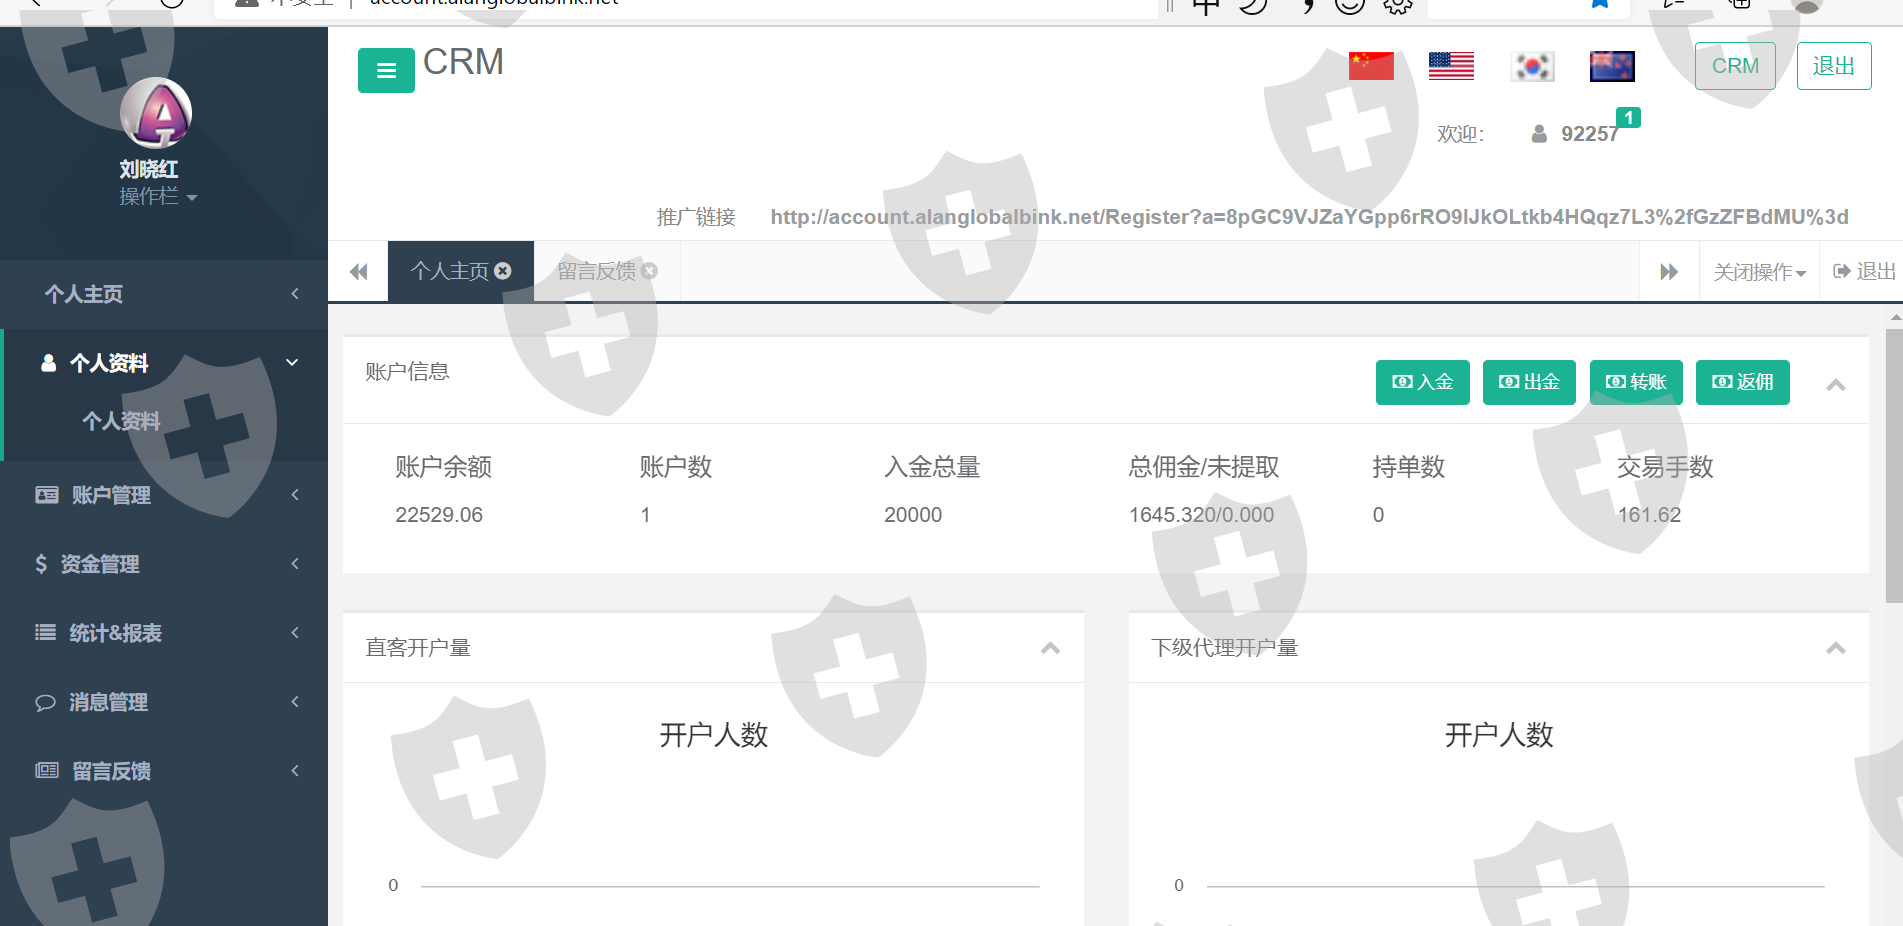Click the list icon beside 统计&报表

(46, 633)
